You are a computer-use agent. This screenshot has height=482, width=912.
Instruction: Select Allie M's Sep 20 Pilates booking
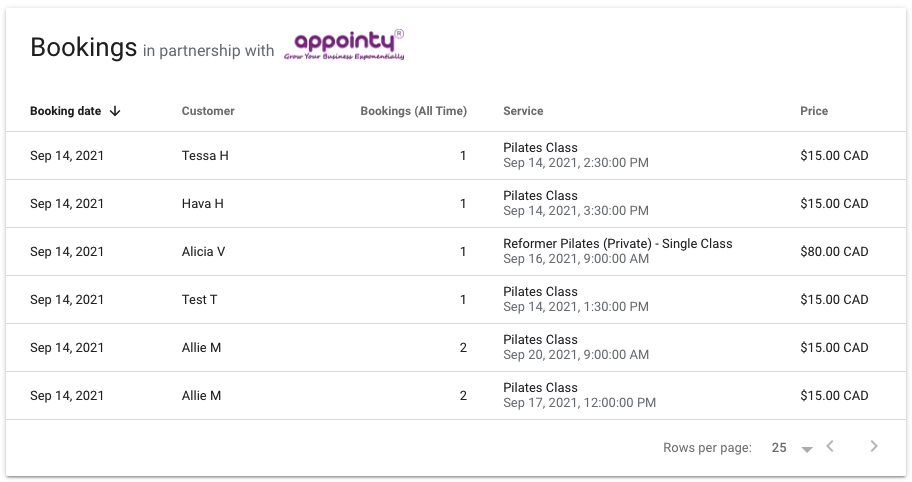(x=576, y=348)
